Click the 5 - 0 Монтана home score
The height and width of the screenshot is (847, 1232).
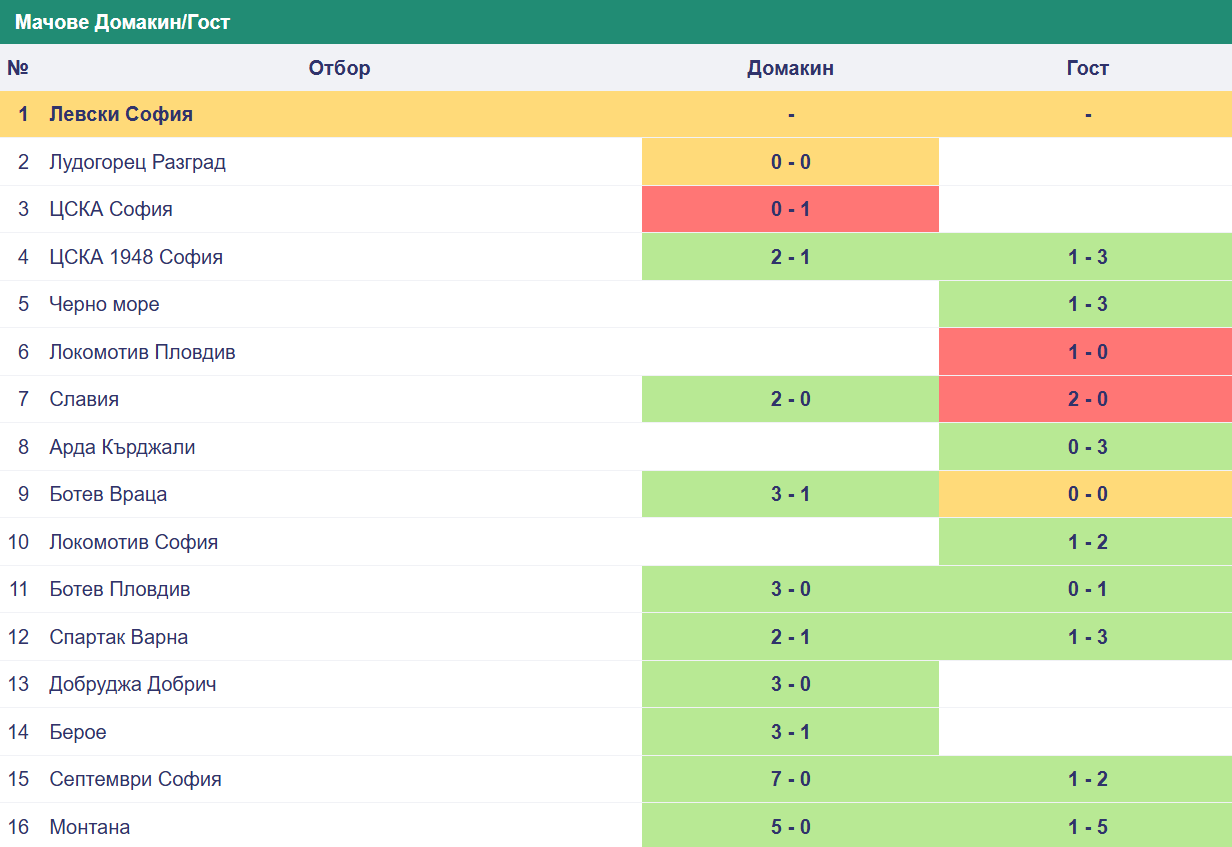790,827
